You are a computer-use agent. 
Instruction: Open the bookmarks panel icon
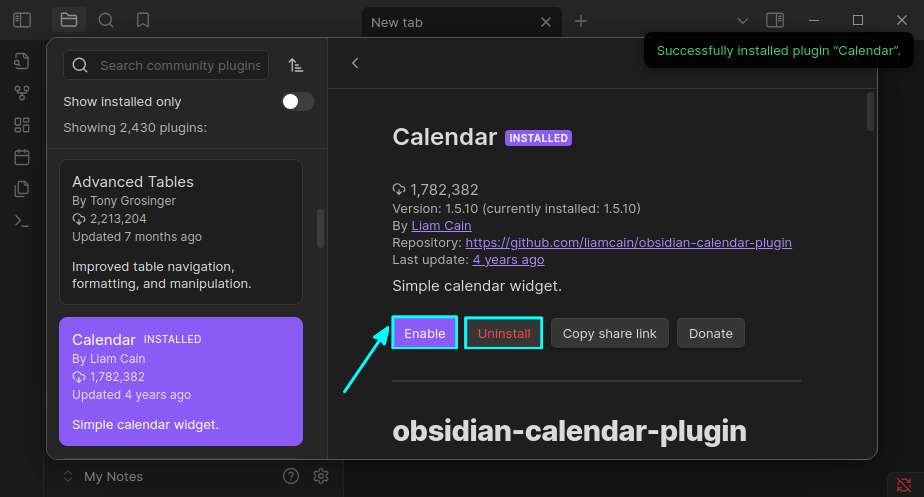(x=143, y=20)
